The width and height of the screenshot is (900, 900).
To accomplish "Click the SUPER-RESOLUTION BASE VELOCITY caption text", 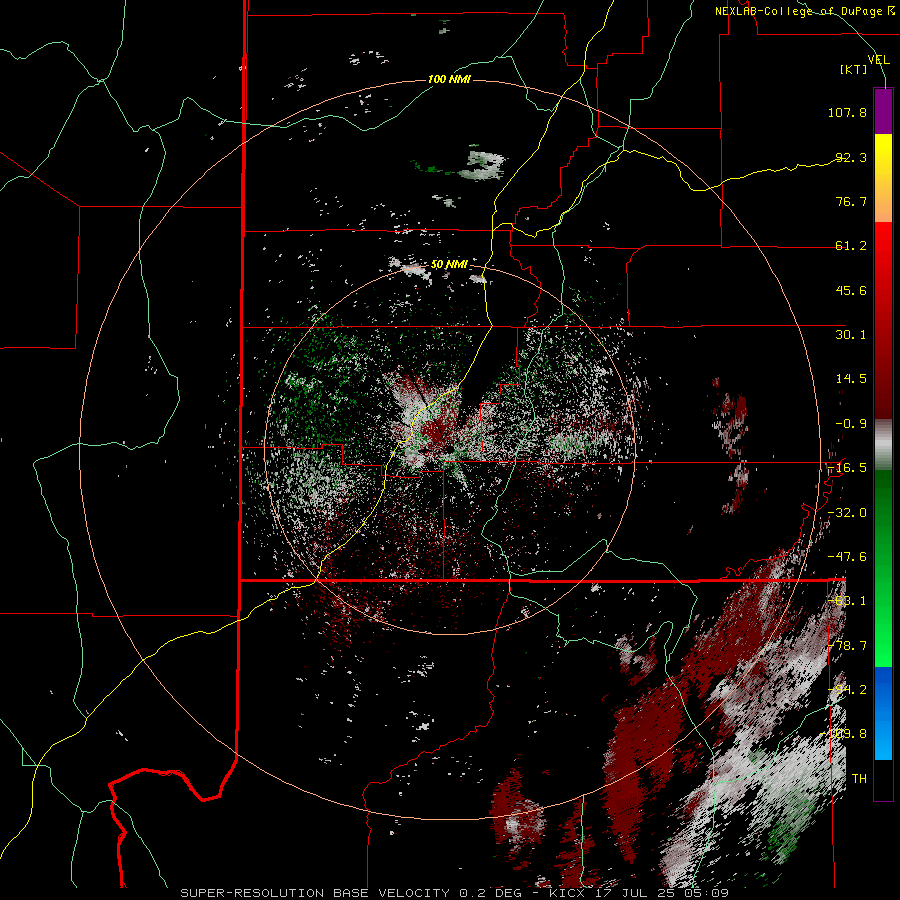I will 315,893.
